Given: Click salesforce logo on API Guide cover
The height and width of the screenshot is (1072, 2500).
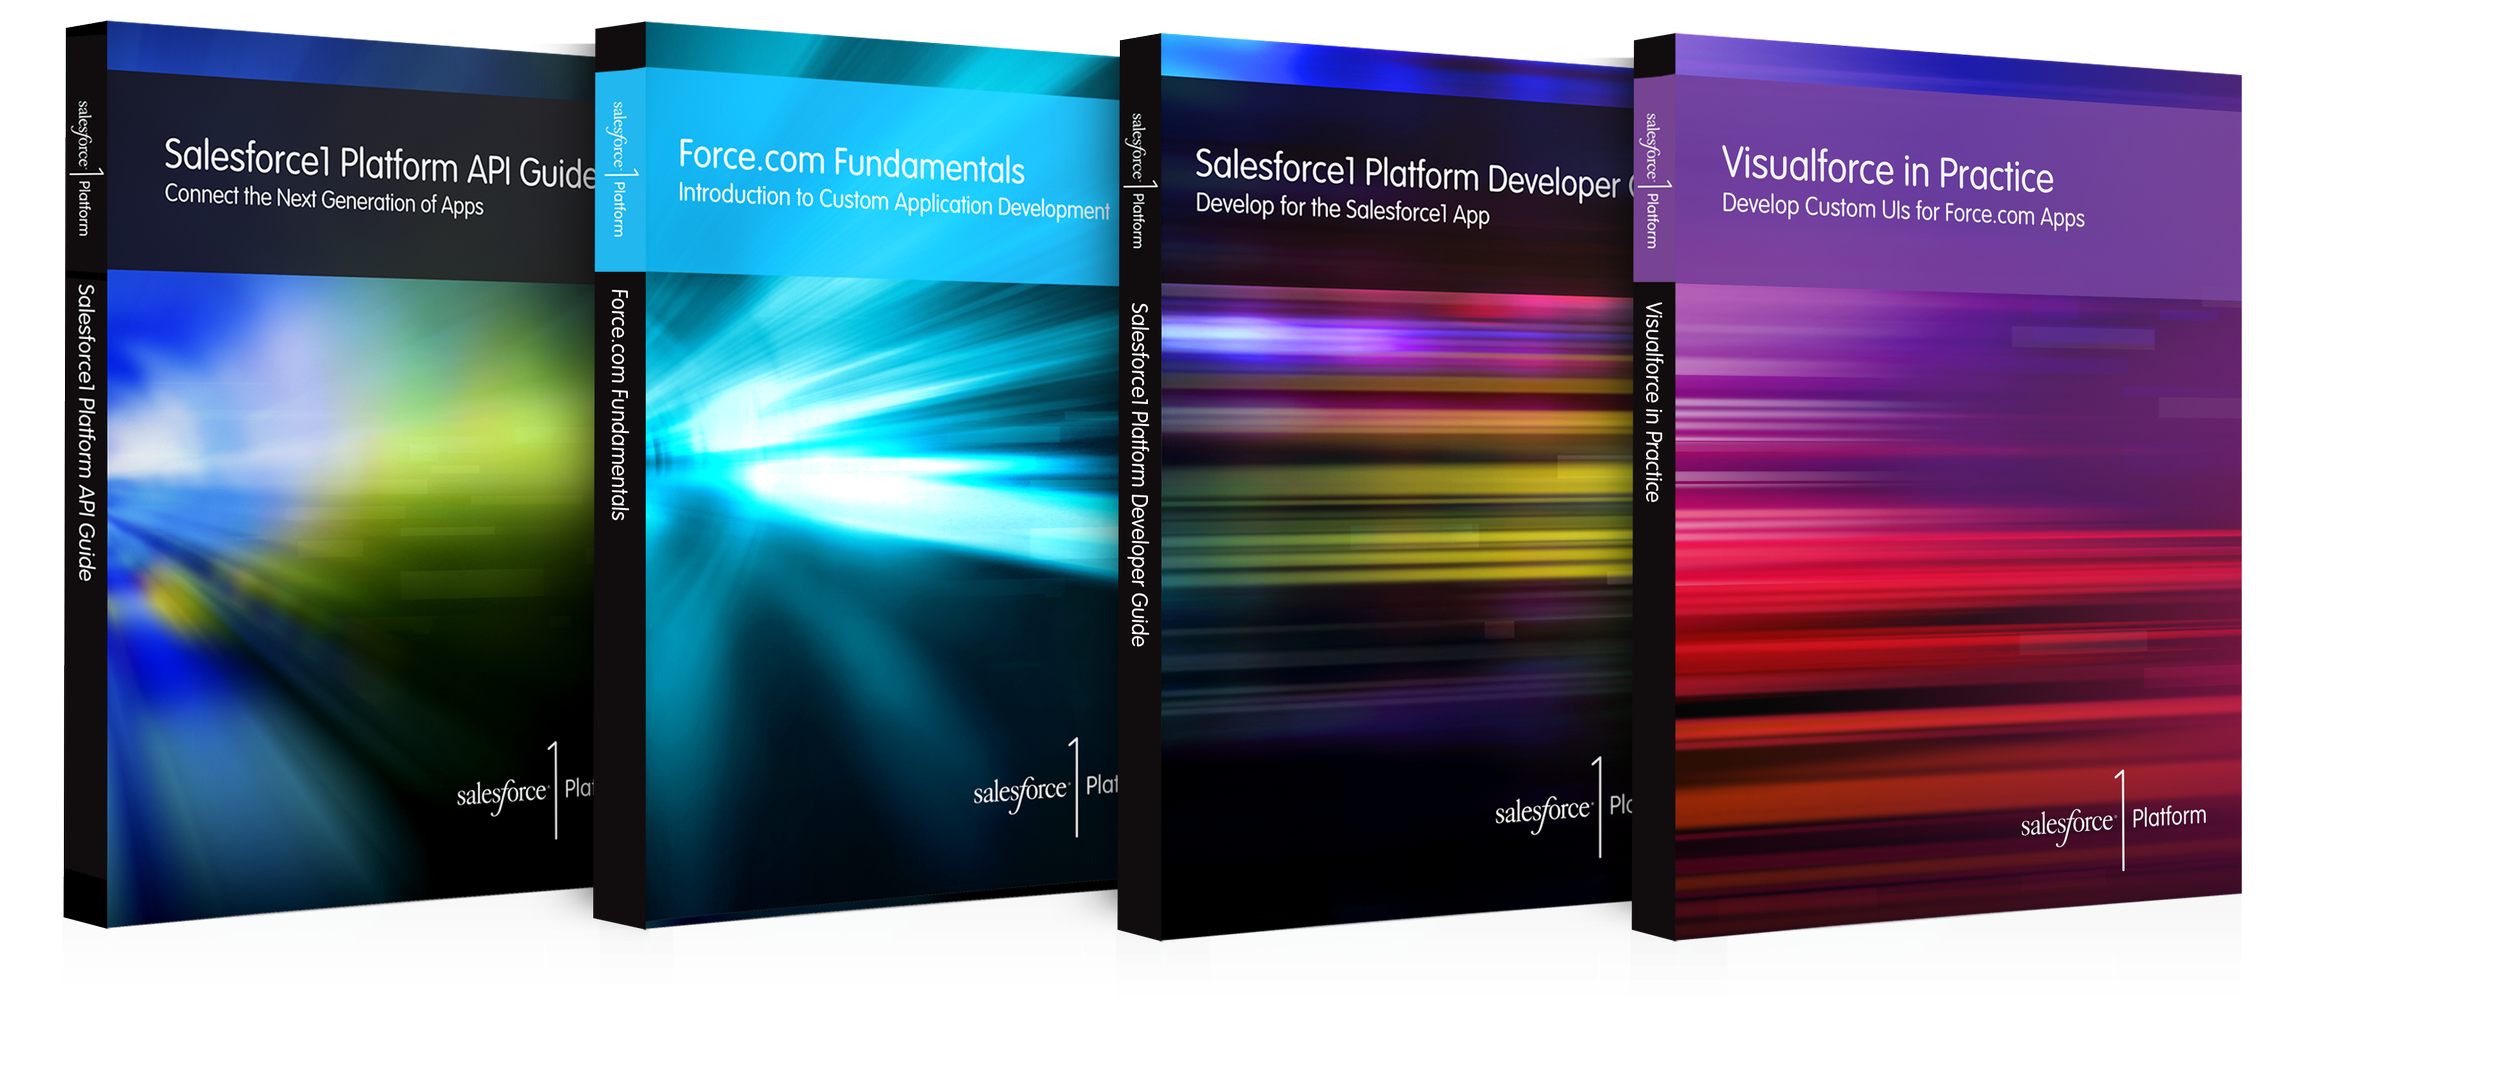Looking at the screenshot, I should [524, 791].
